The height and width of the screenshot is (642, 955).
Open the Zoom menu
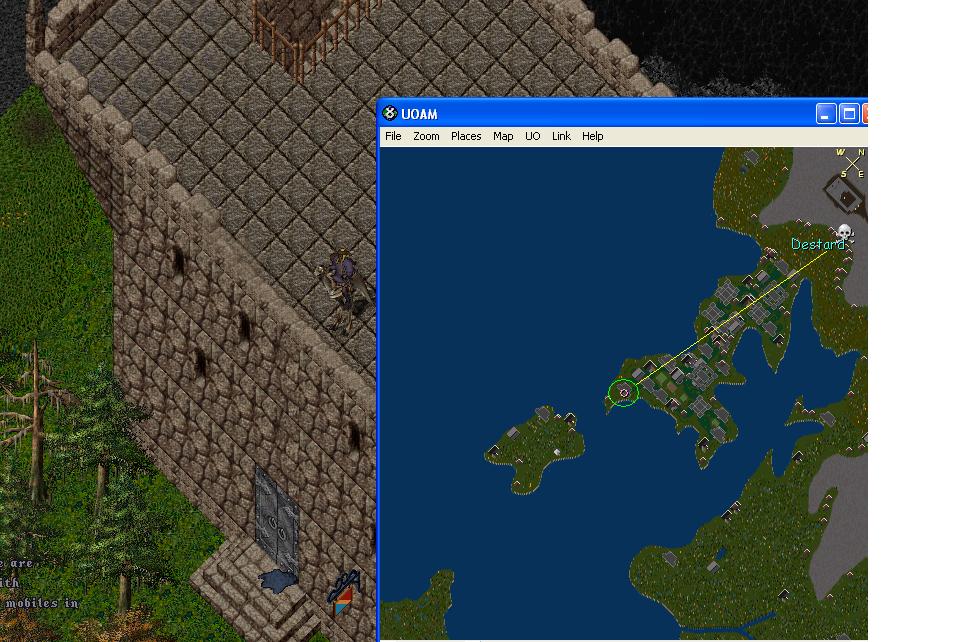click(426, 136)
